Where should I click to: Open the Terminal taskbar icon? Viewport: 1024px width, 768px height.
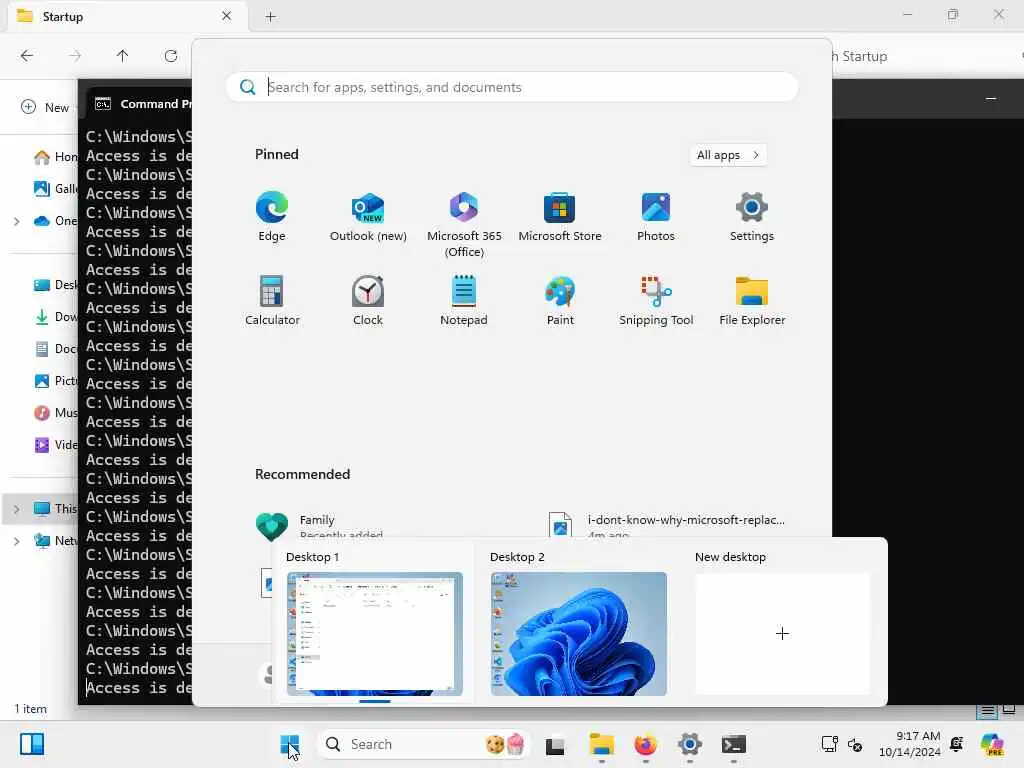click(x=734, y=744)
